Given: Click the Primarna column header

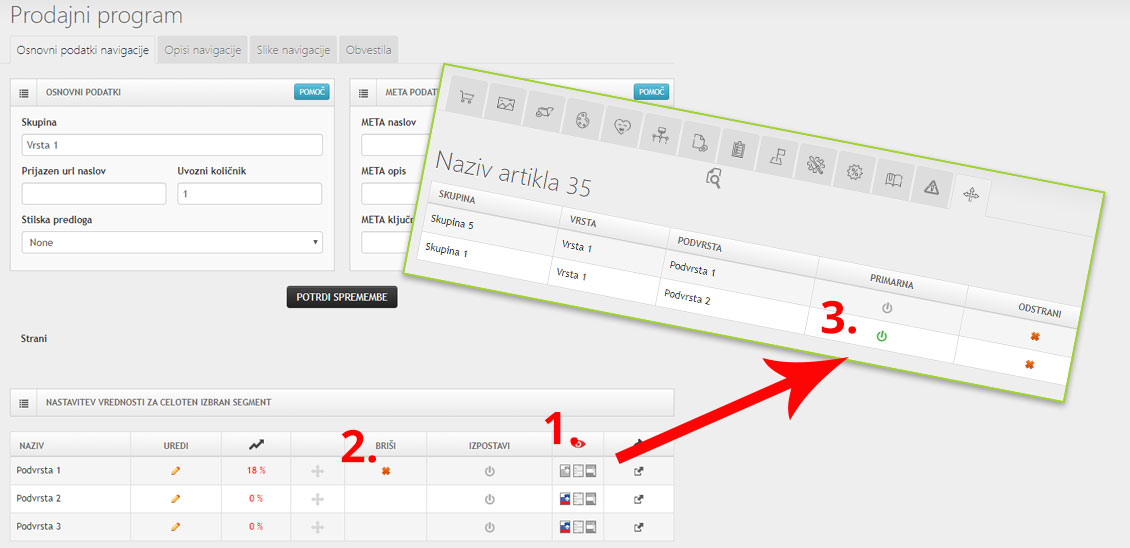Looking at the screenshot, I should click(x=891, y=284).
